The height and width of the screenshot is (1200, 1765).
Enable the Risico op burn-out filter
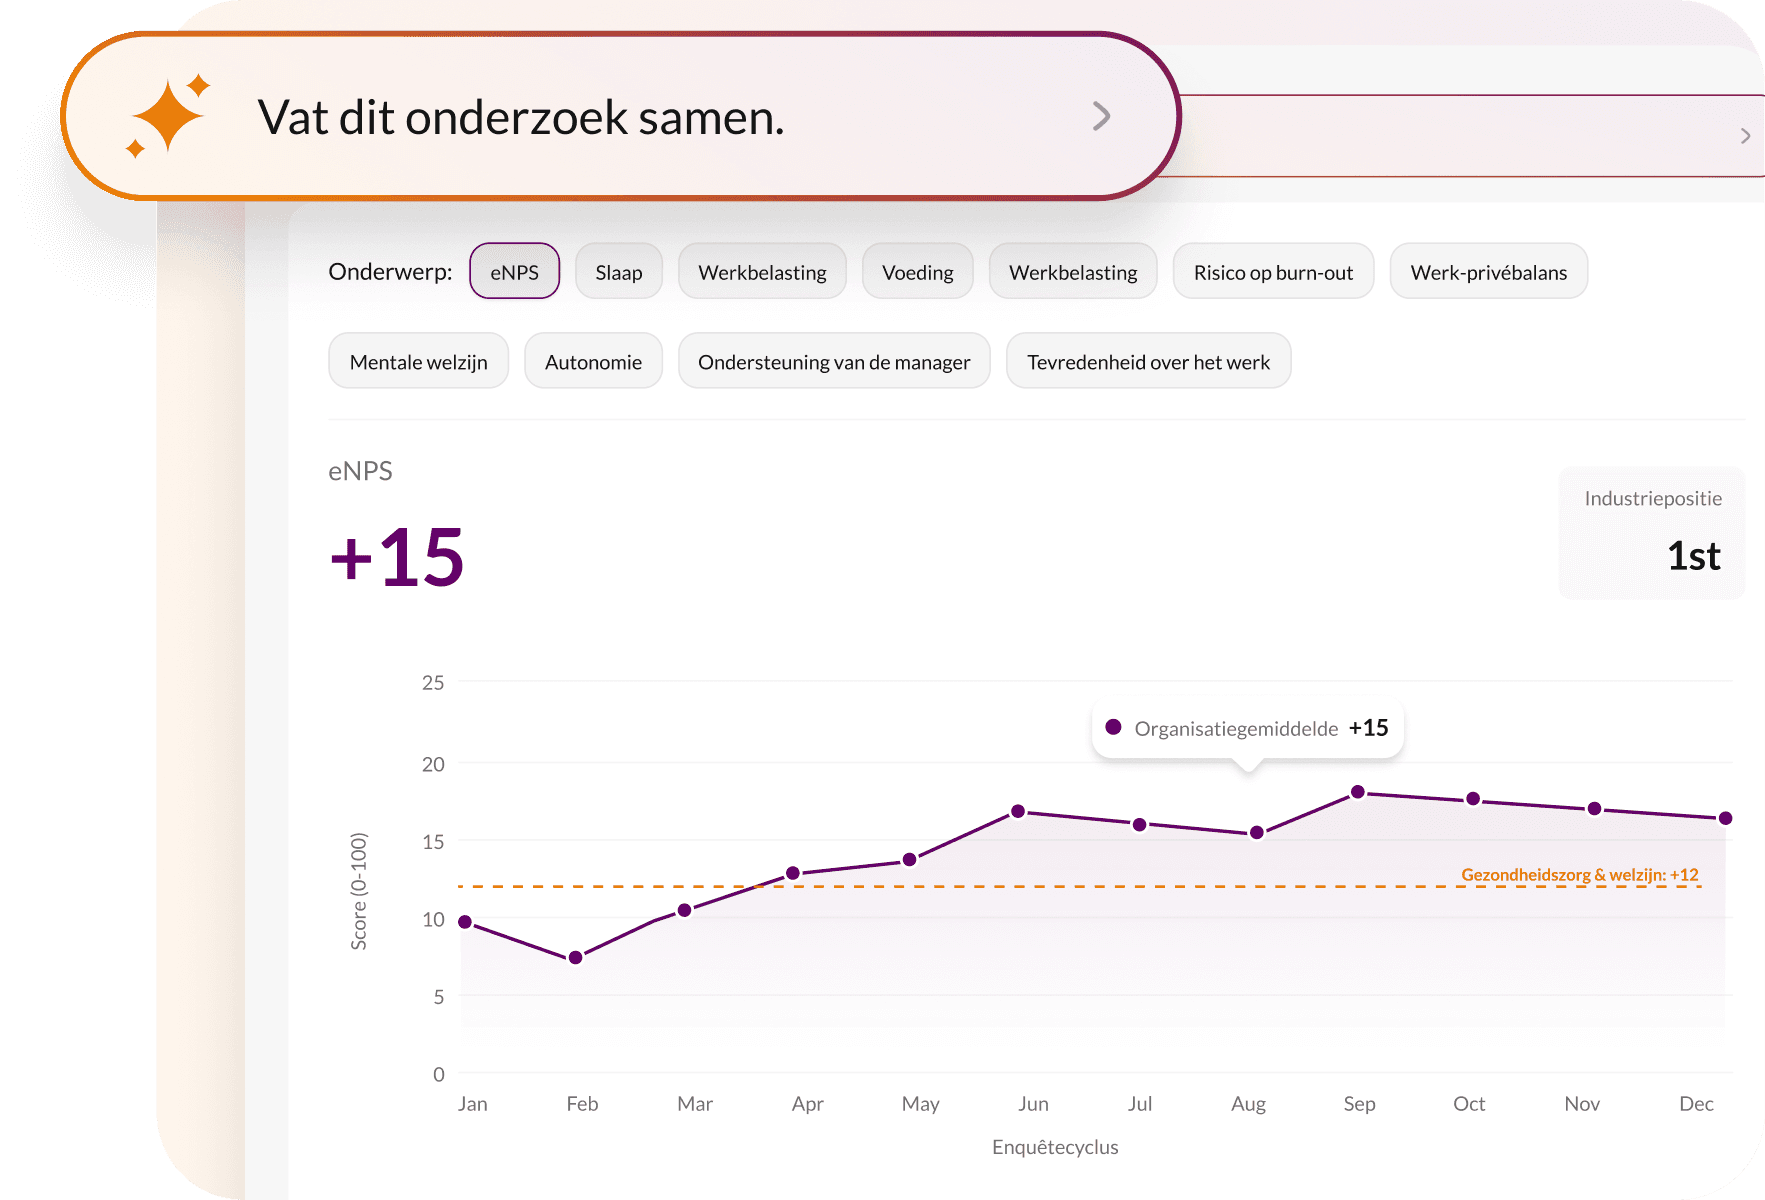click(1273, 271)
